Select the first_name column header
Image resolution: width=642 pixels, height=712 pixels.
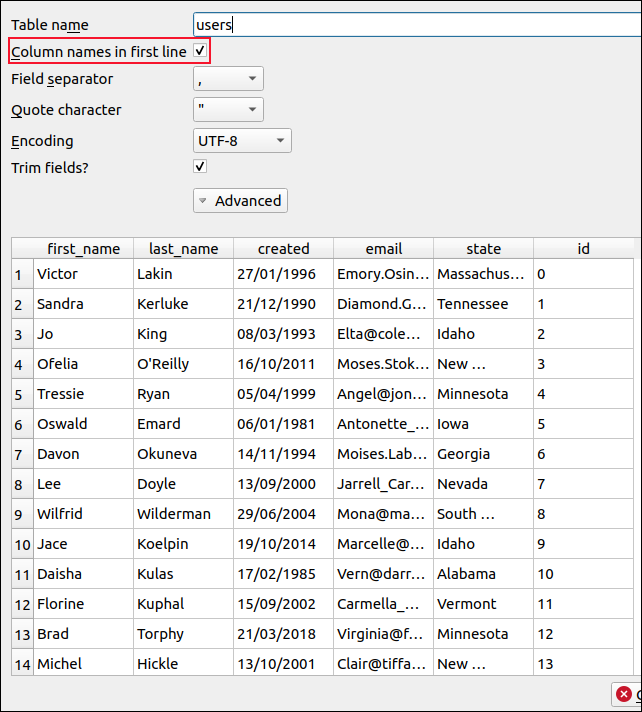pos(83,249)
